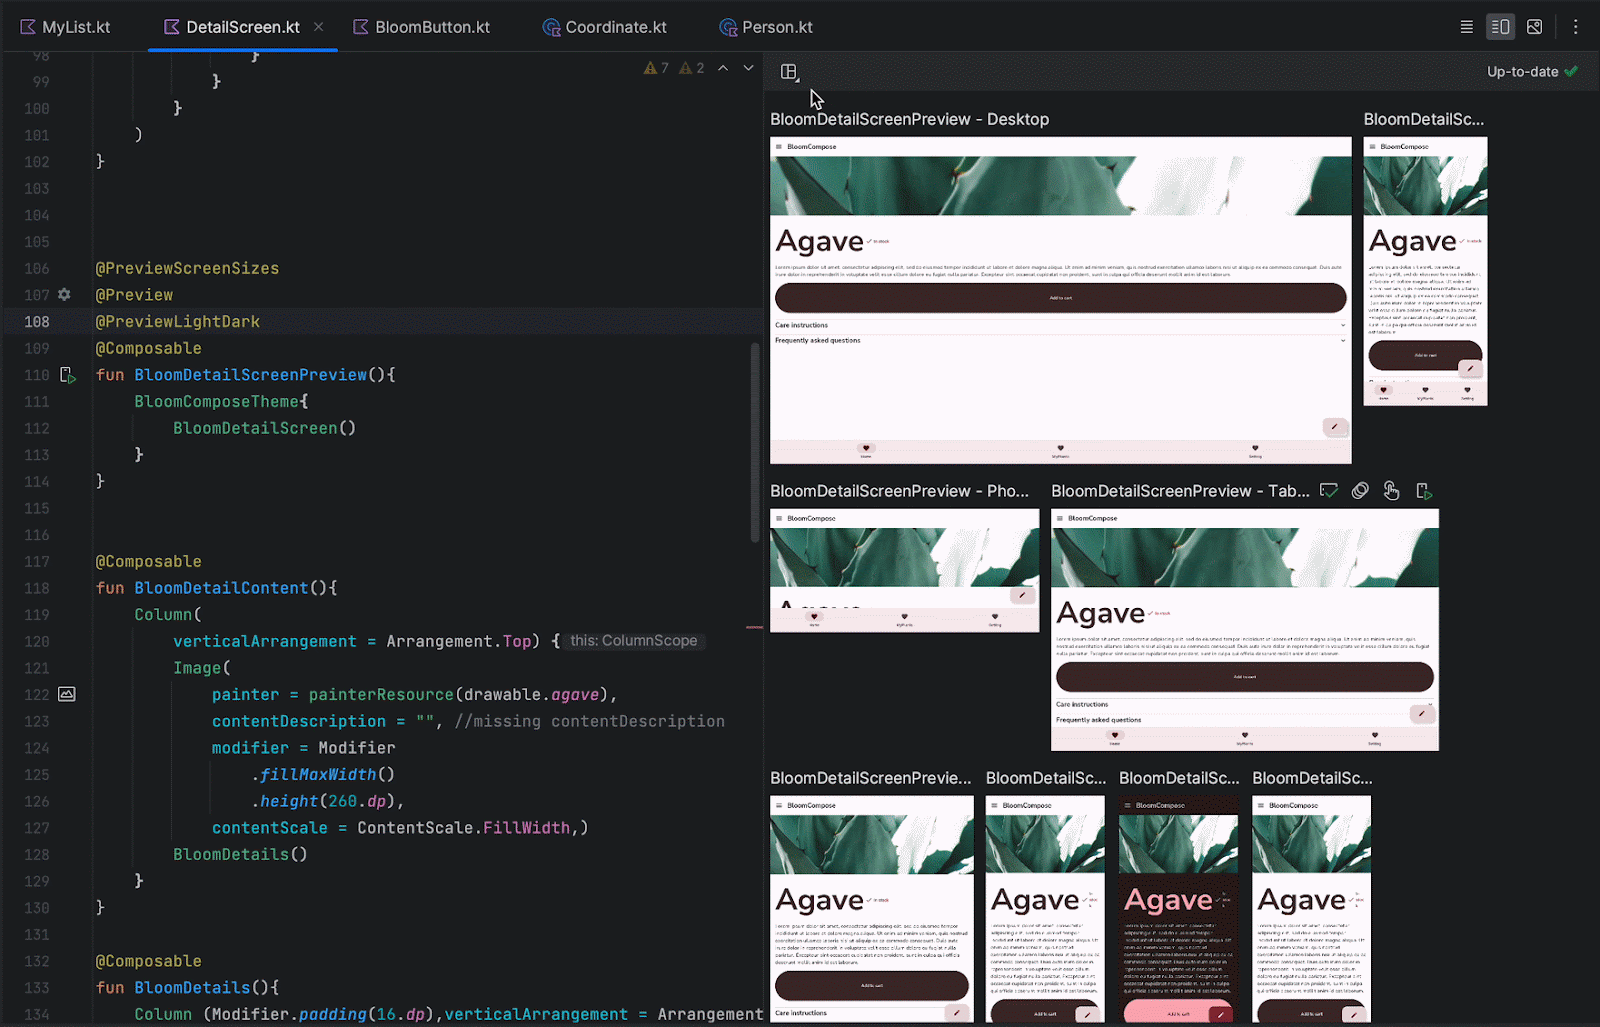Open UI Check Mode for the Tablet preview

point(1328,490)
